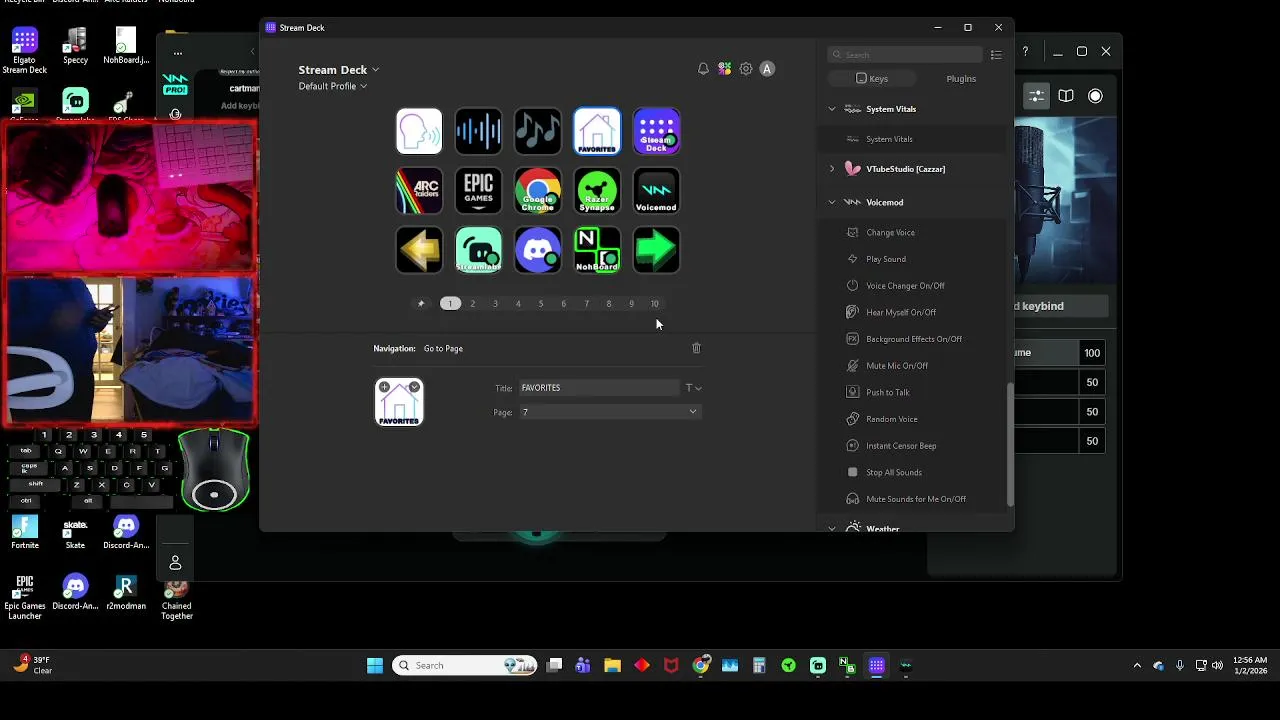Screen dimensions: 1280x720
Task: Open Voicemod window sliders settings icon
Action: click(1037, 96)
